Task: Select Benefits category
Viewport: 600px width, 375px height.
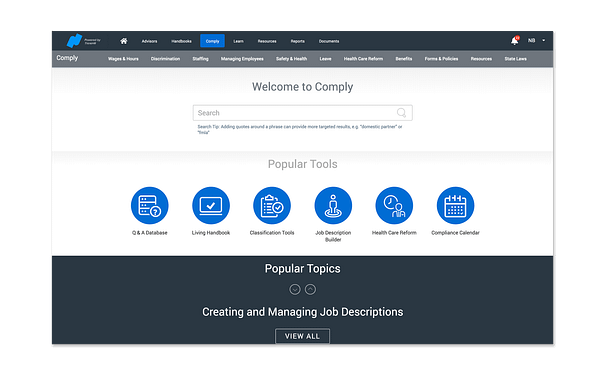Action: pyautogui.click(x=404, y=59)
